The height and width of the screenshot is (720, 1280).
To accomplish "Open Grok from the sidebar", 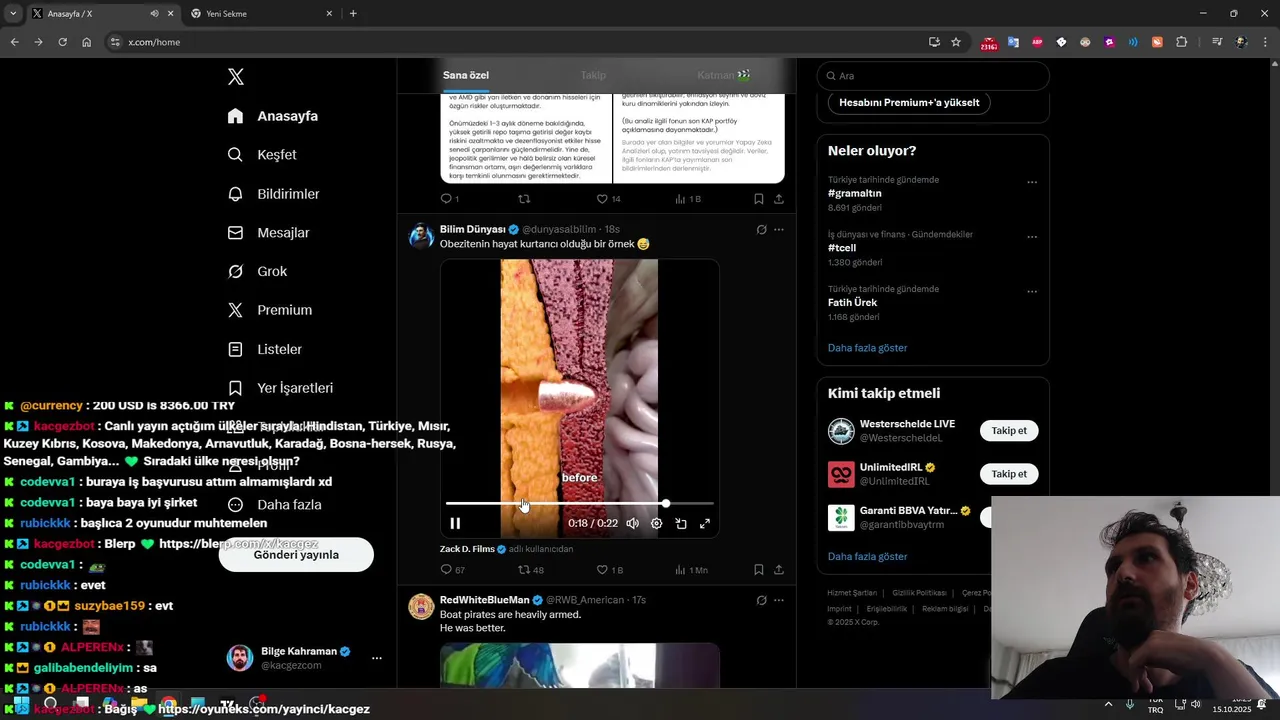I will 257,272.
